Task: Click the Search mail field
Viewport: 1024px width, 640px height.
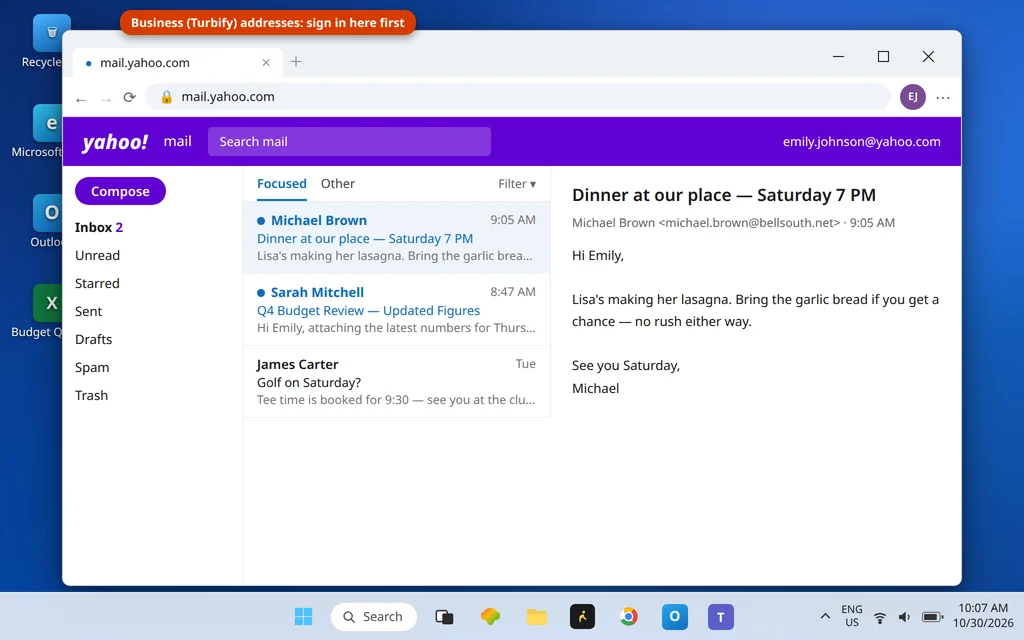Action: click(x=349, y=142)
